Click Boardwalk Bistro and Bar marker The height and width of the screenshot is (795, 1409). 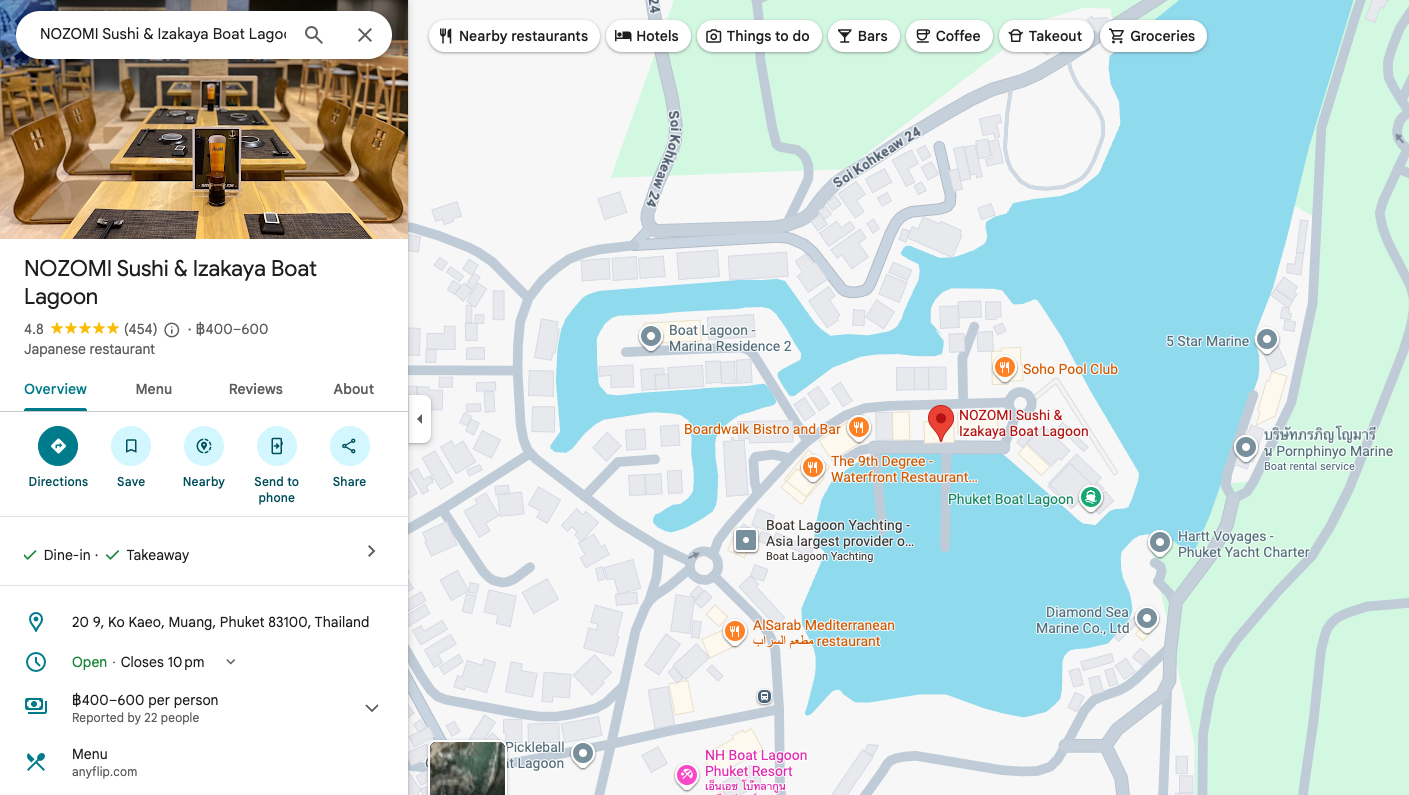click(x=858, y=429)
